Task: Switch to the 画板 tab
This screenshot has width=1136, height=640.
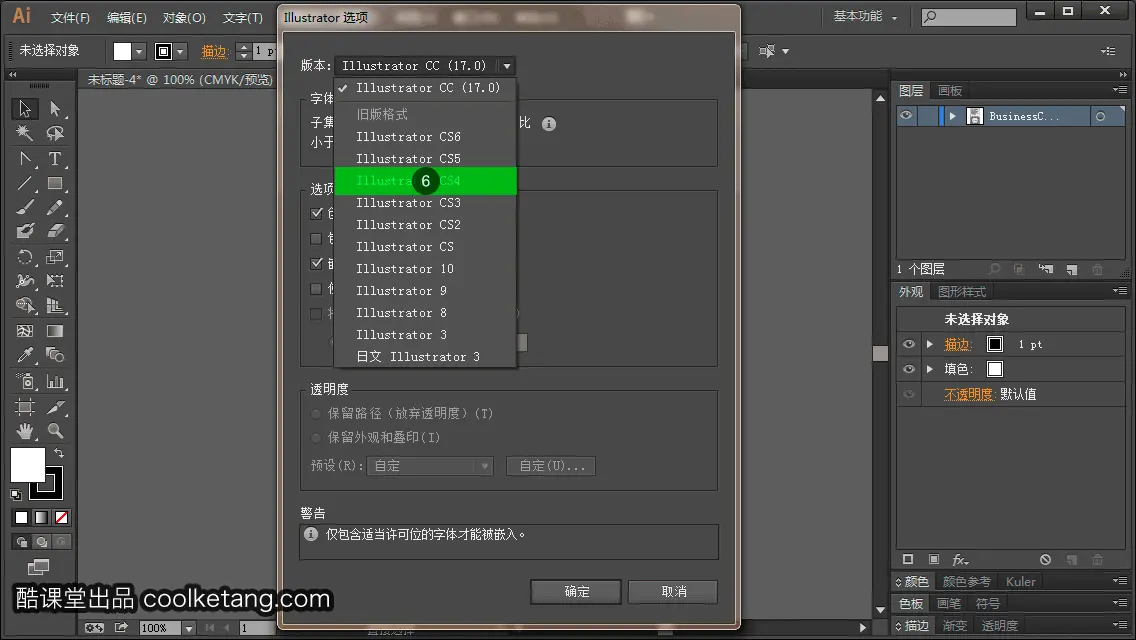Action: tap(949, 91)
